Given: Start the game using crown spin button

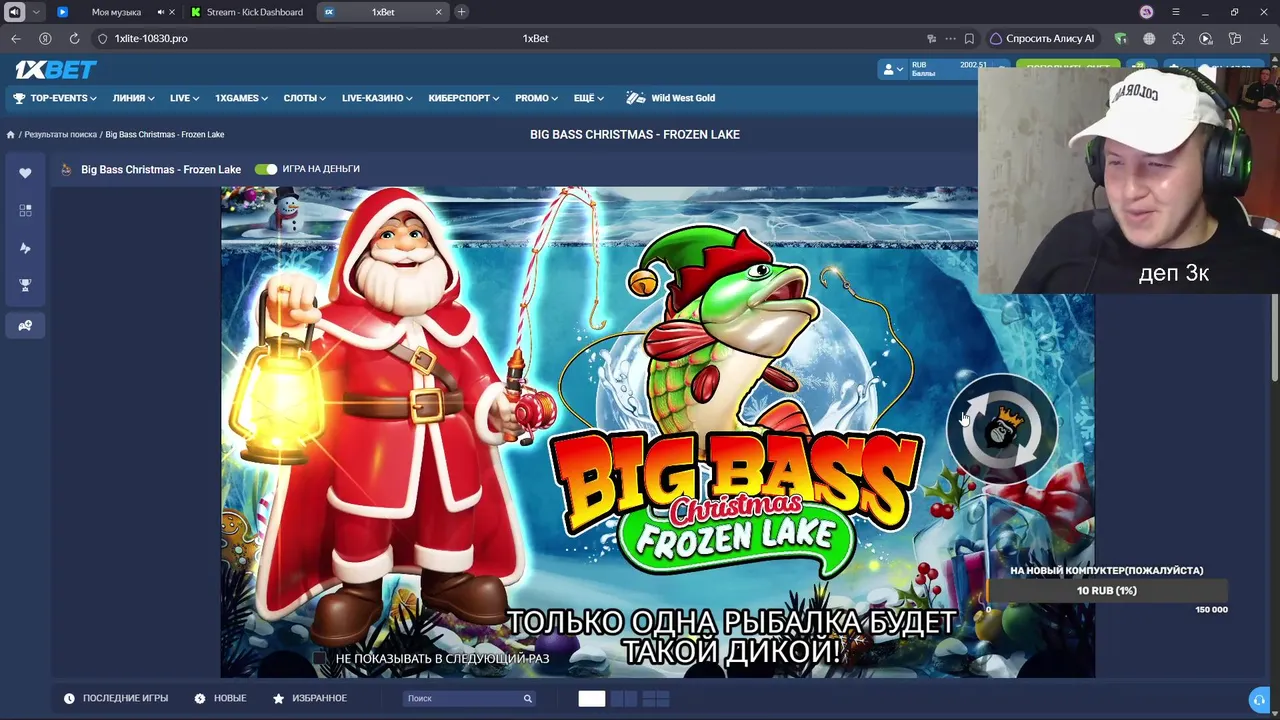Looking at the screenshot, I should tap(1001, 428).
